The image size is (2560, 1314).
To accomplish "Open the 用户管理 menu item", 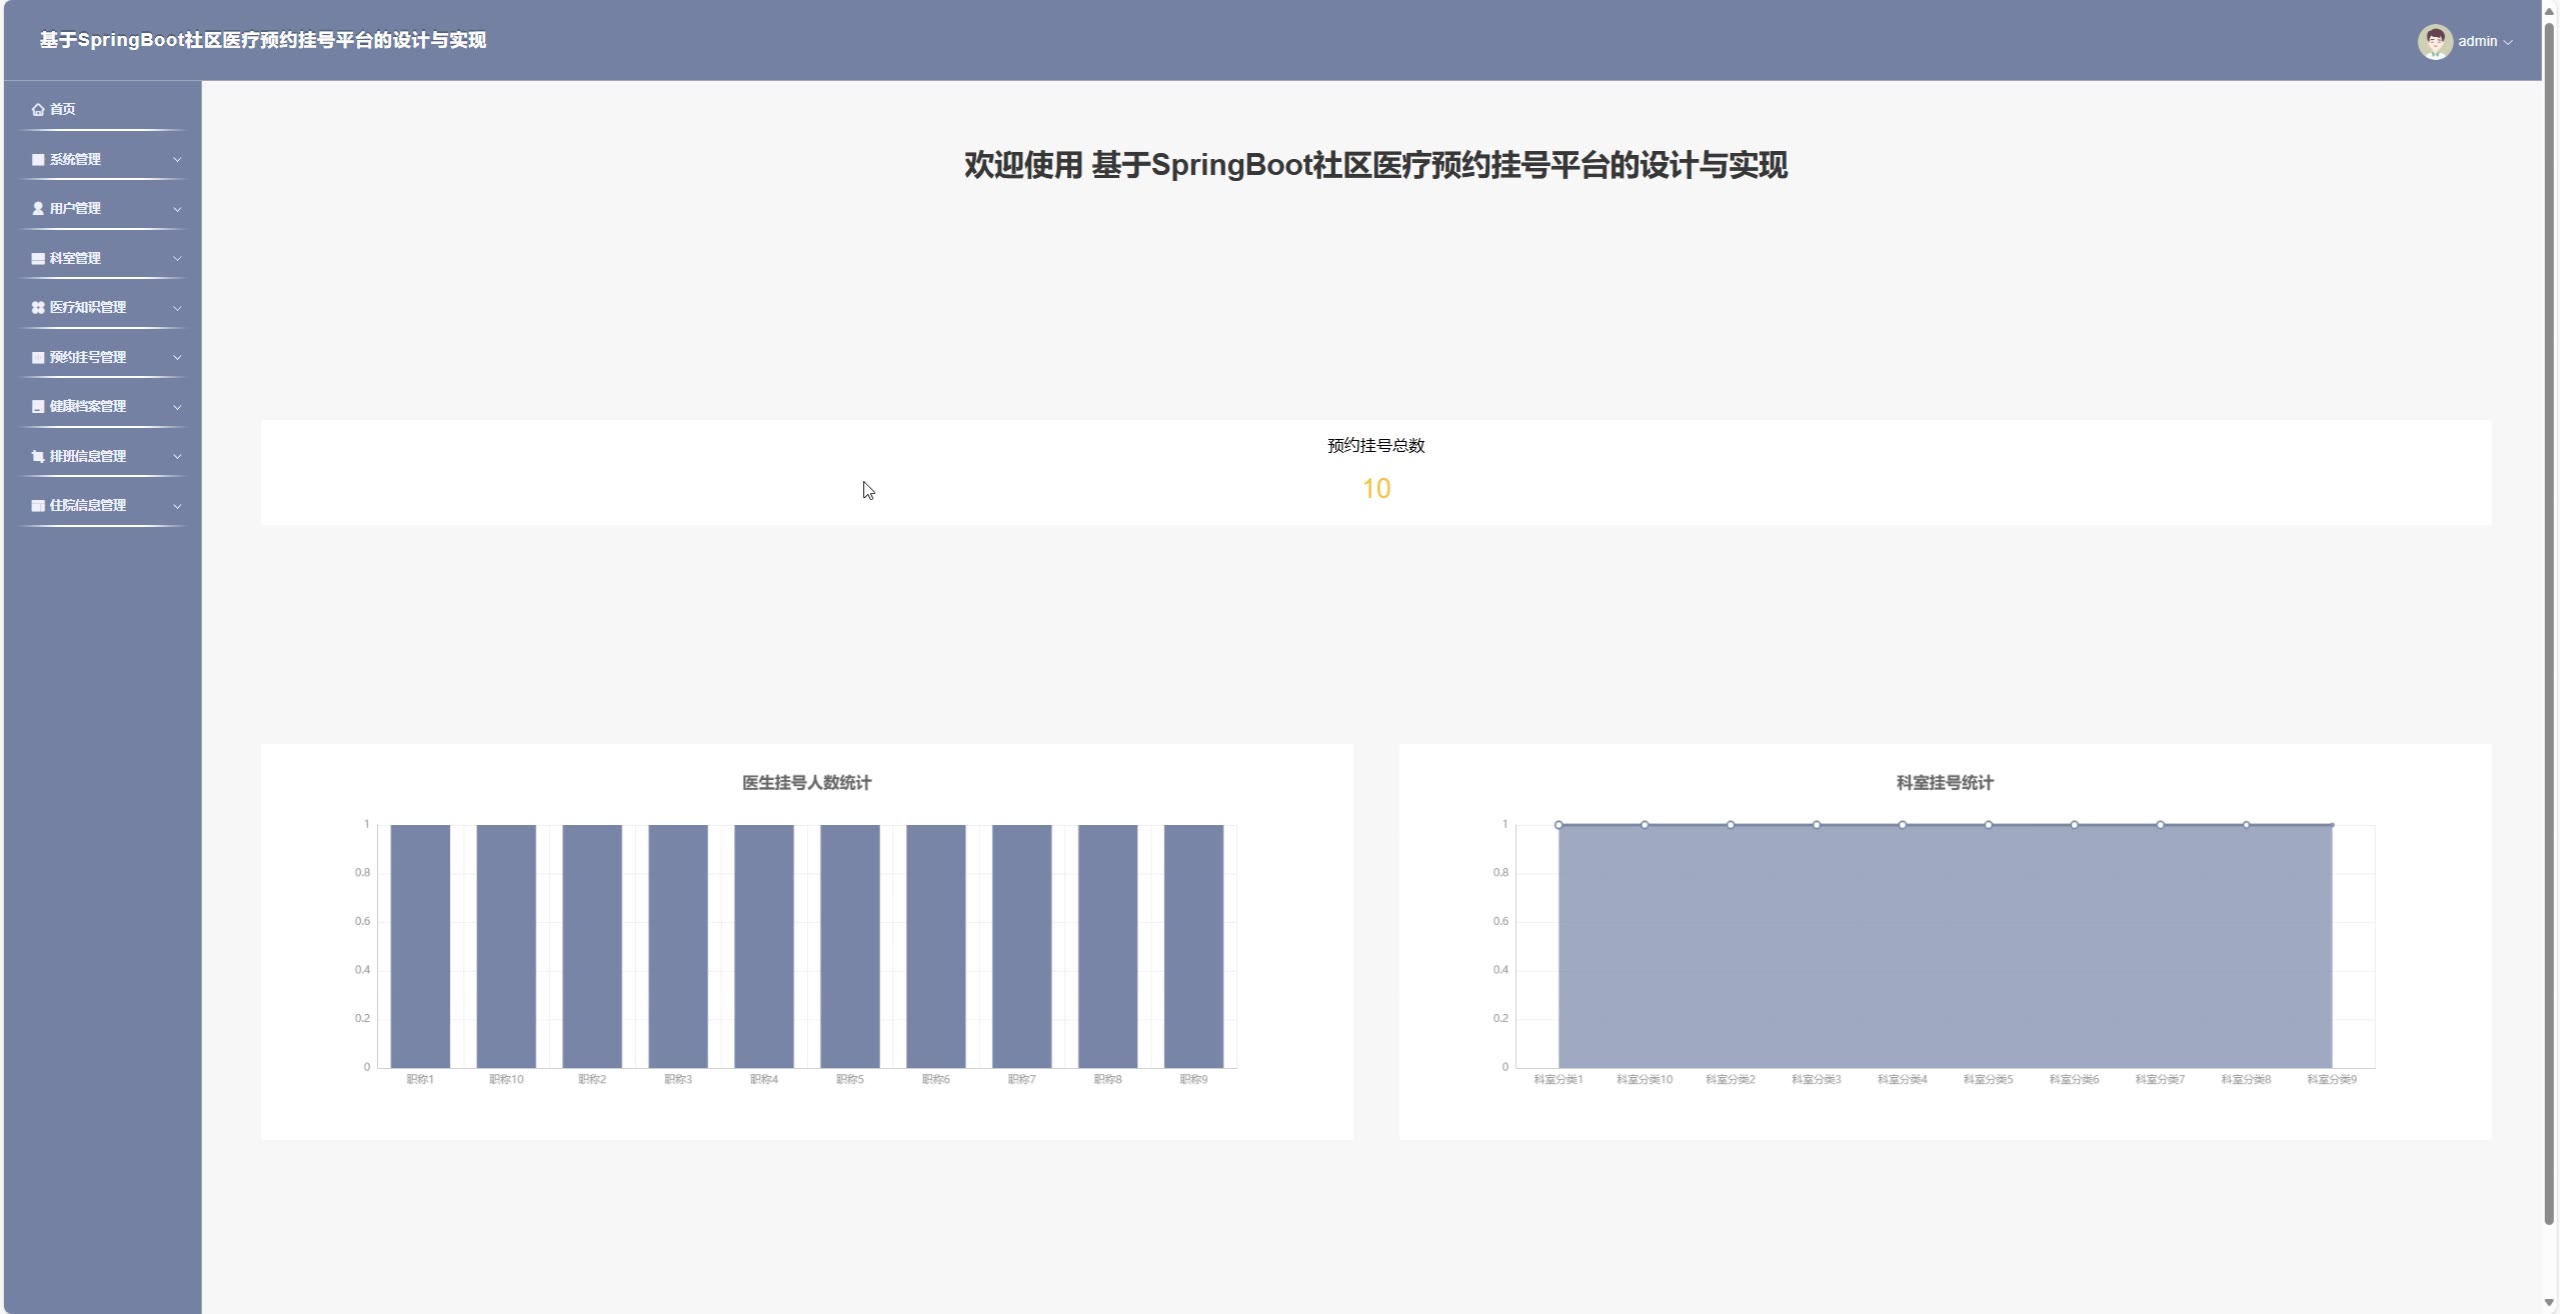I will tap(75, 208).
